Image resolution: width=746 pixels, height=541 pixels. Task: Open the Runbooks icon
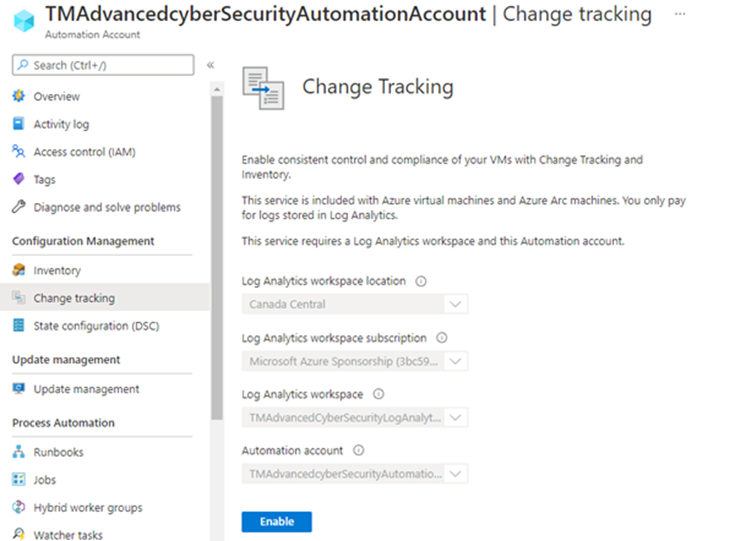pyautogui.click(x=18, y=453)
